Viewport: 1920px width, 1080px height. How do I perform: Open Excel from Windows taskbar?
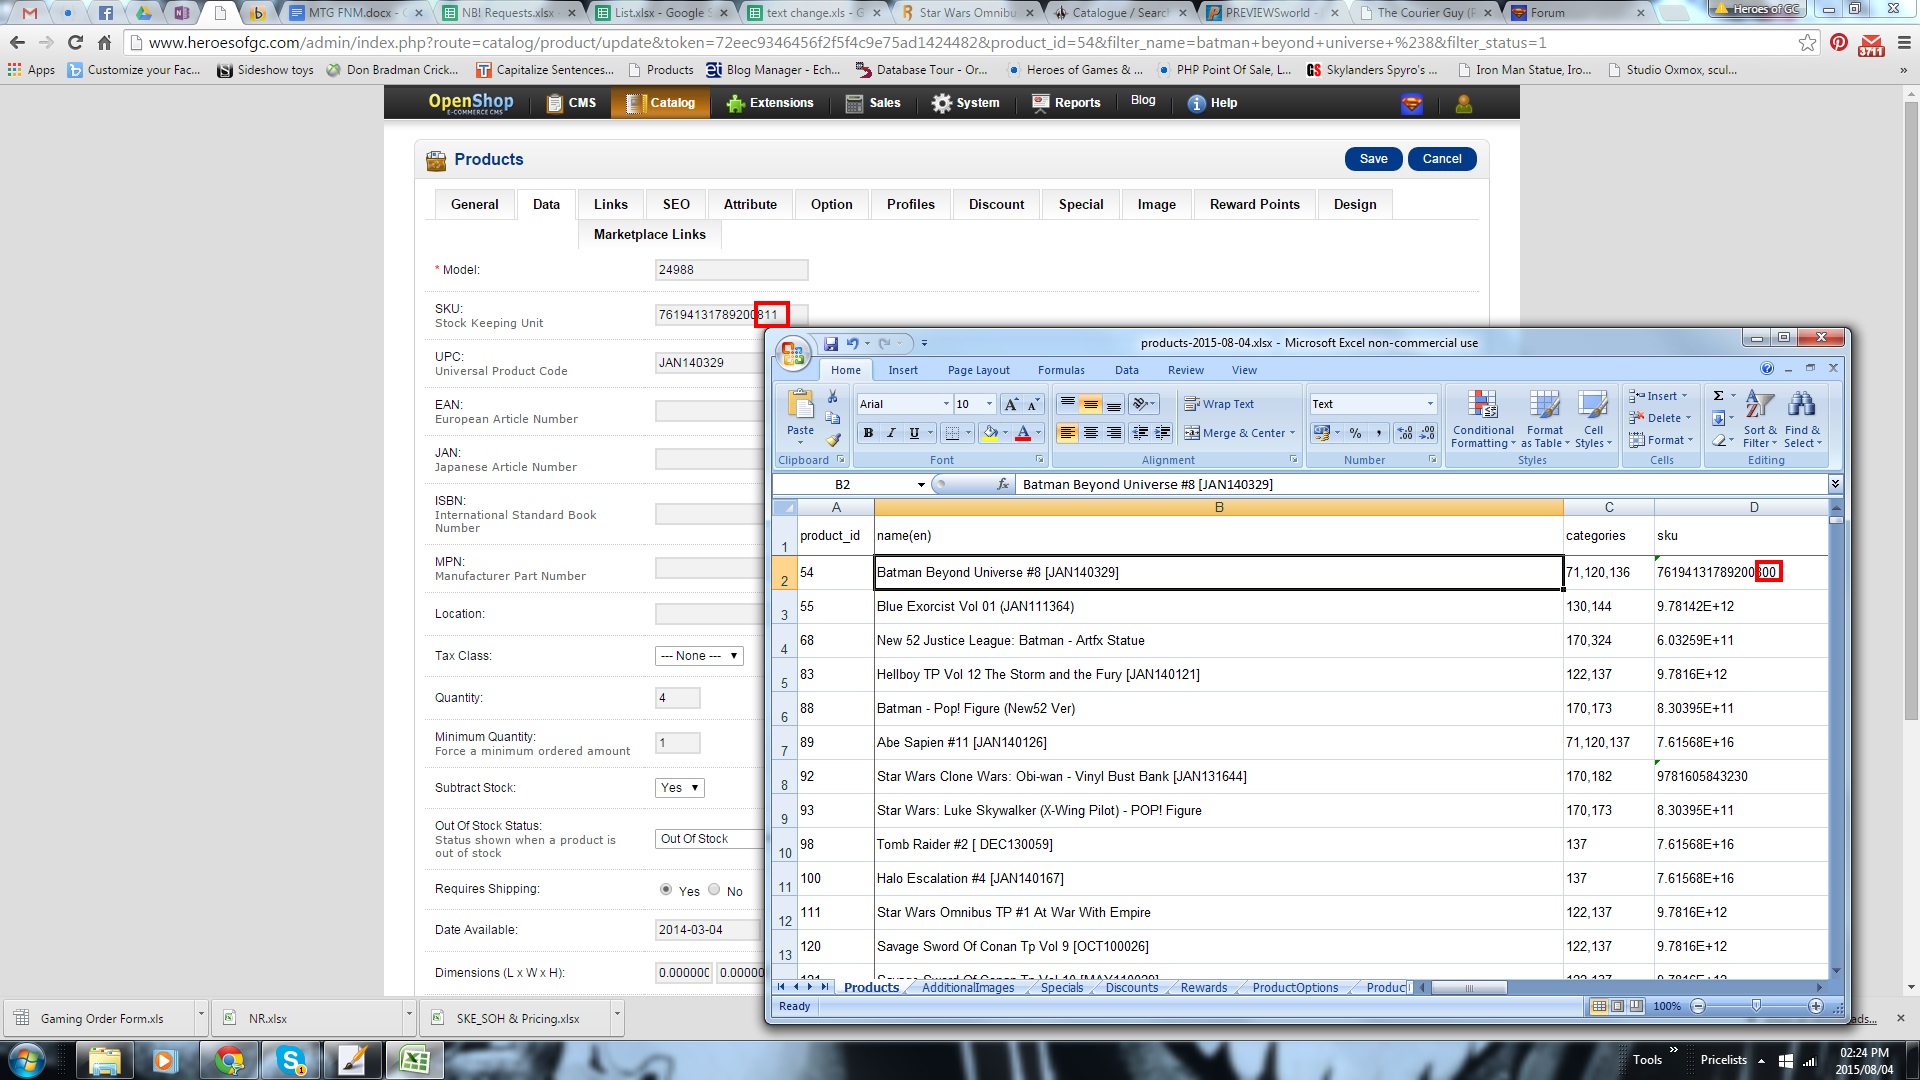pos(414,1060)
